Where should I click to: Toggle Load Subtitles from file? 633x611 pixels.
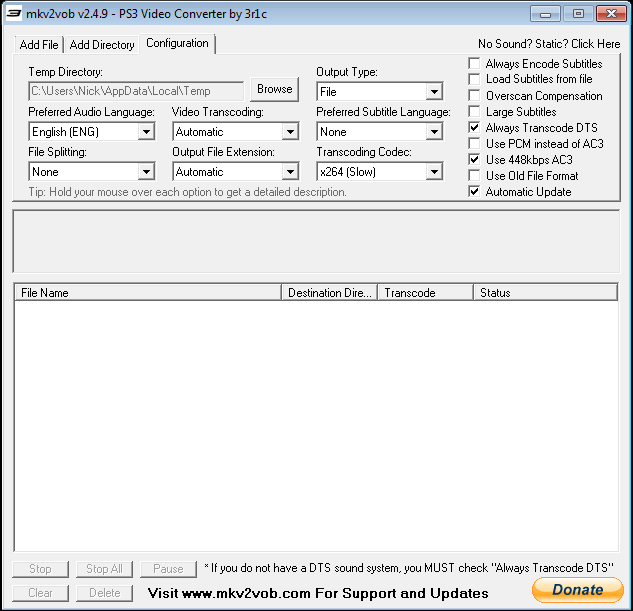(x=474, y=80)
